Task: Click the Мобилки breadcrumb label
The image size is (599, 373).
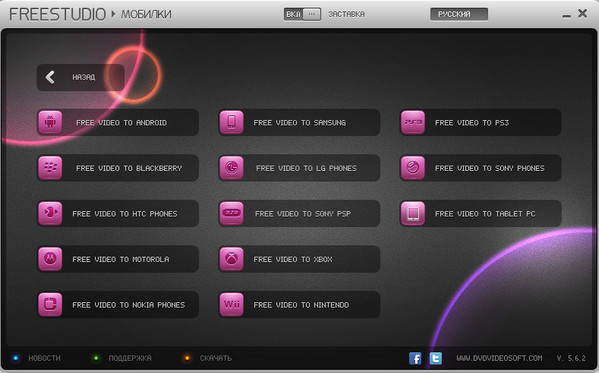Action: coord(146,15)
